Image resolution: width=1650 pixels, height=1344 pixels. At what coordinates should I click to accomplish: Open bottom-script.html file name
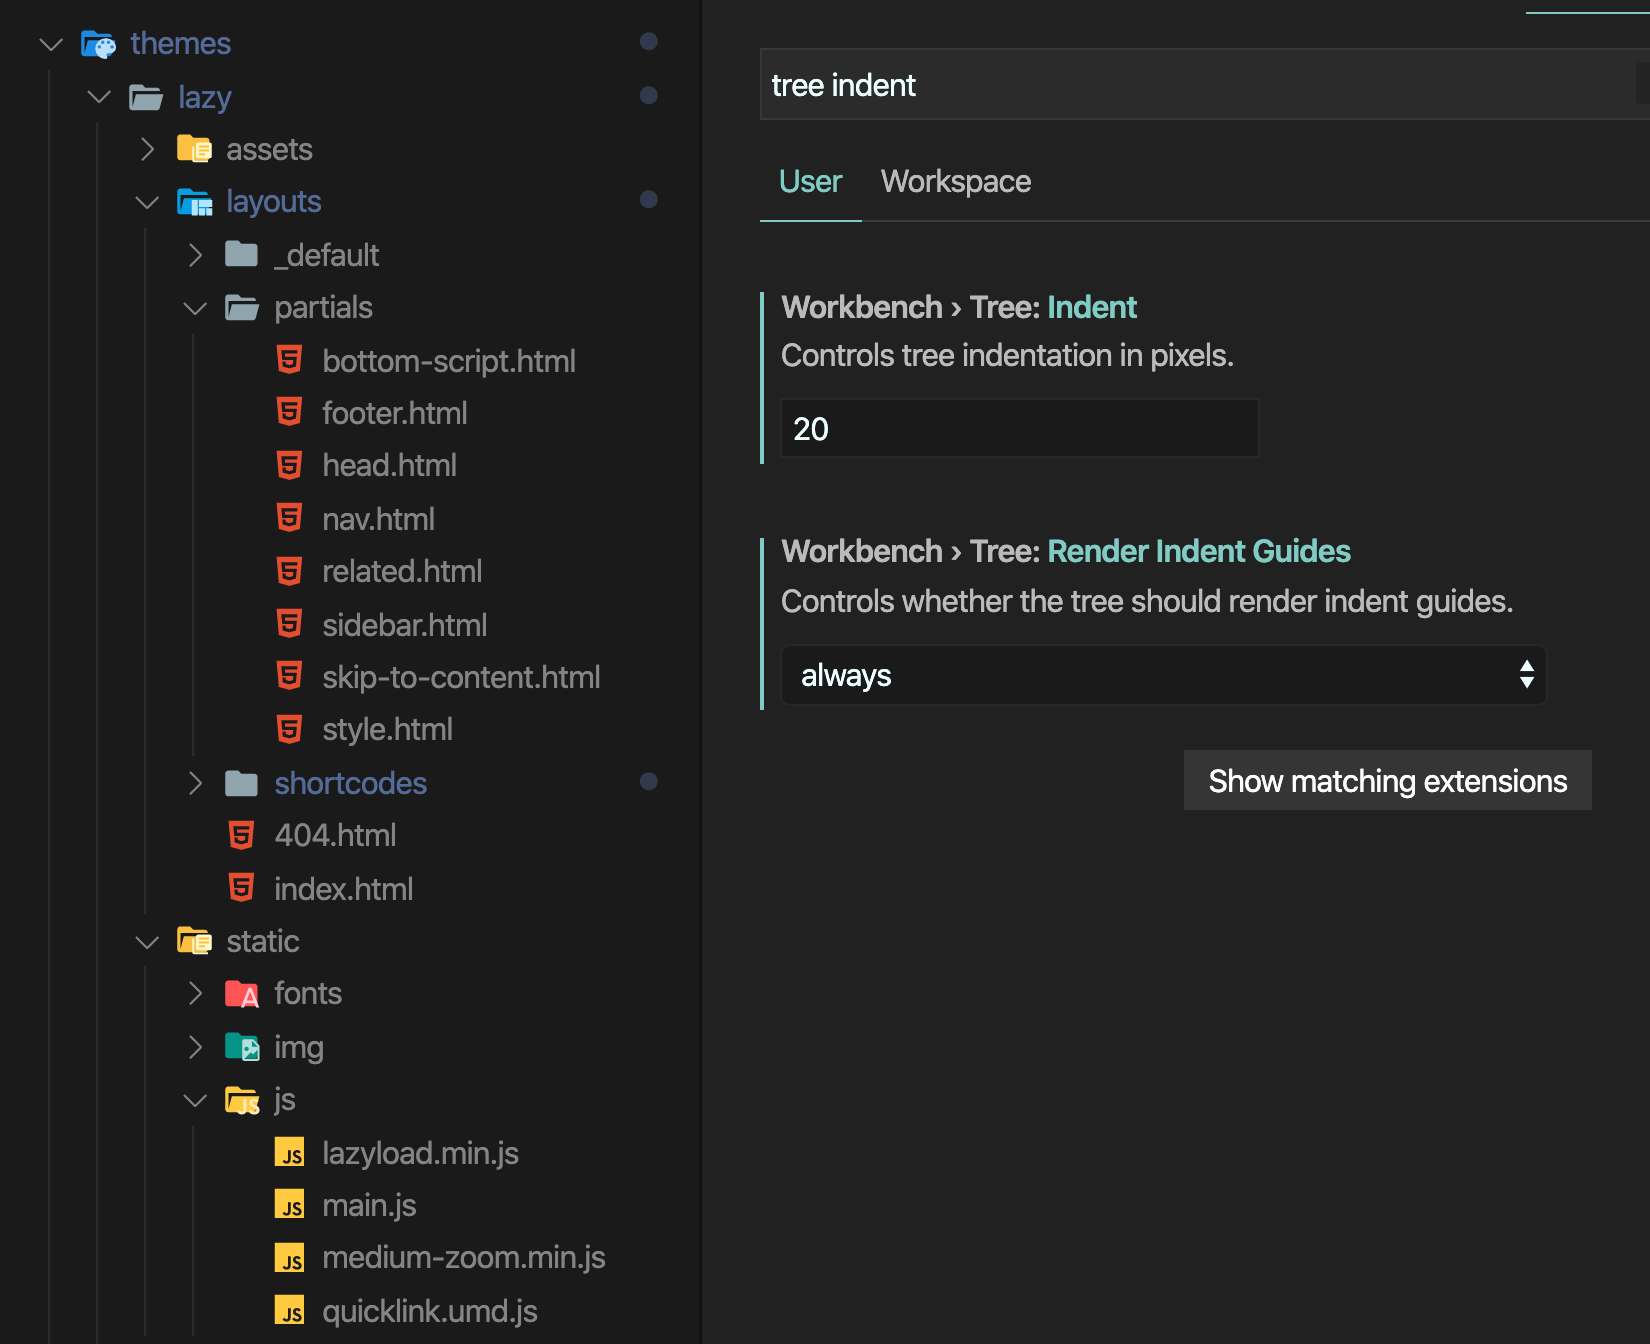click(449, 361)
